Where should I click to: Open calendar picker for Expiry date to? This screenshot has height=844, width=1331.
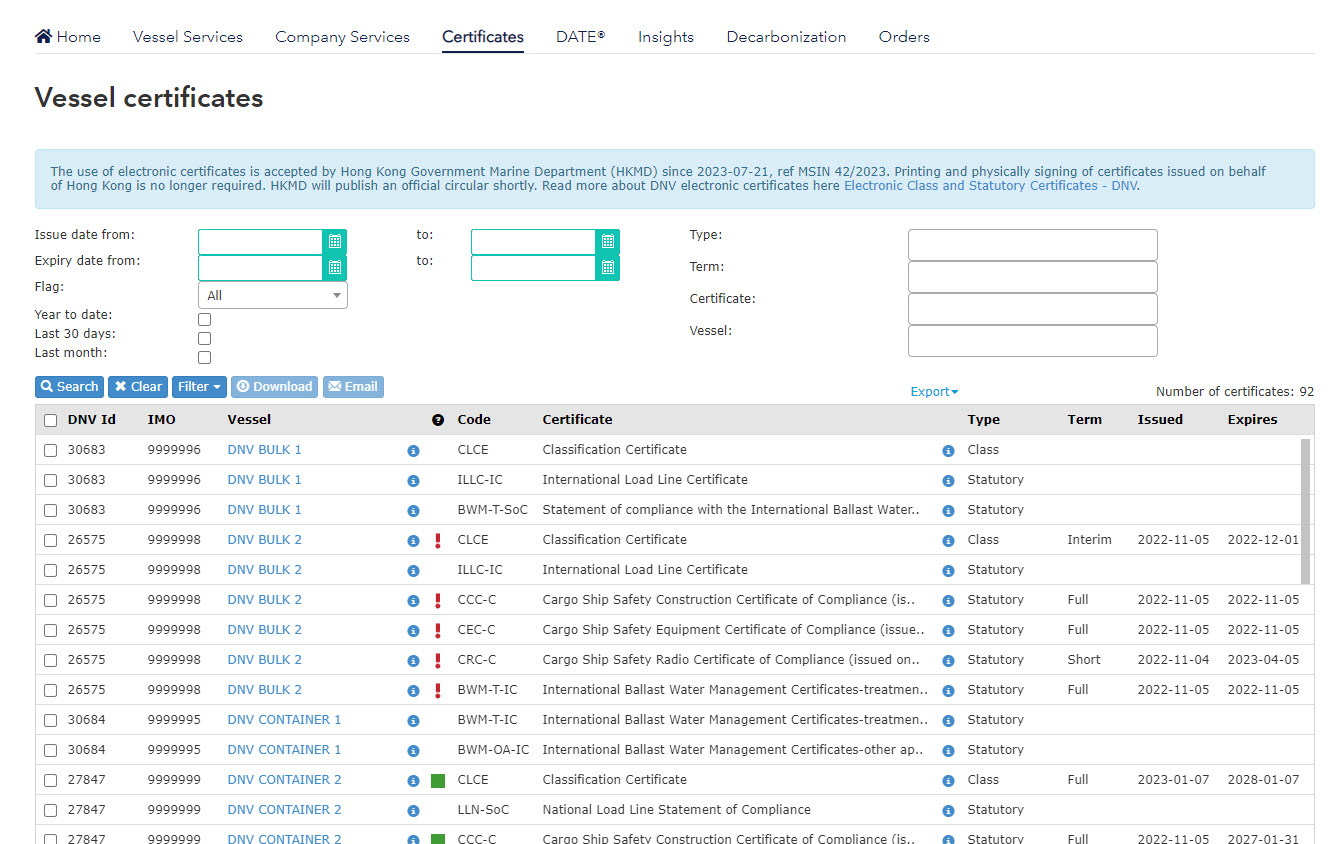(x=607, y=268)
